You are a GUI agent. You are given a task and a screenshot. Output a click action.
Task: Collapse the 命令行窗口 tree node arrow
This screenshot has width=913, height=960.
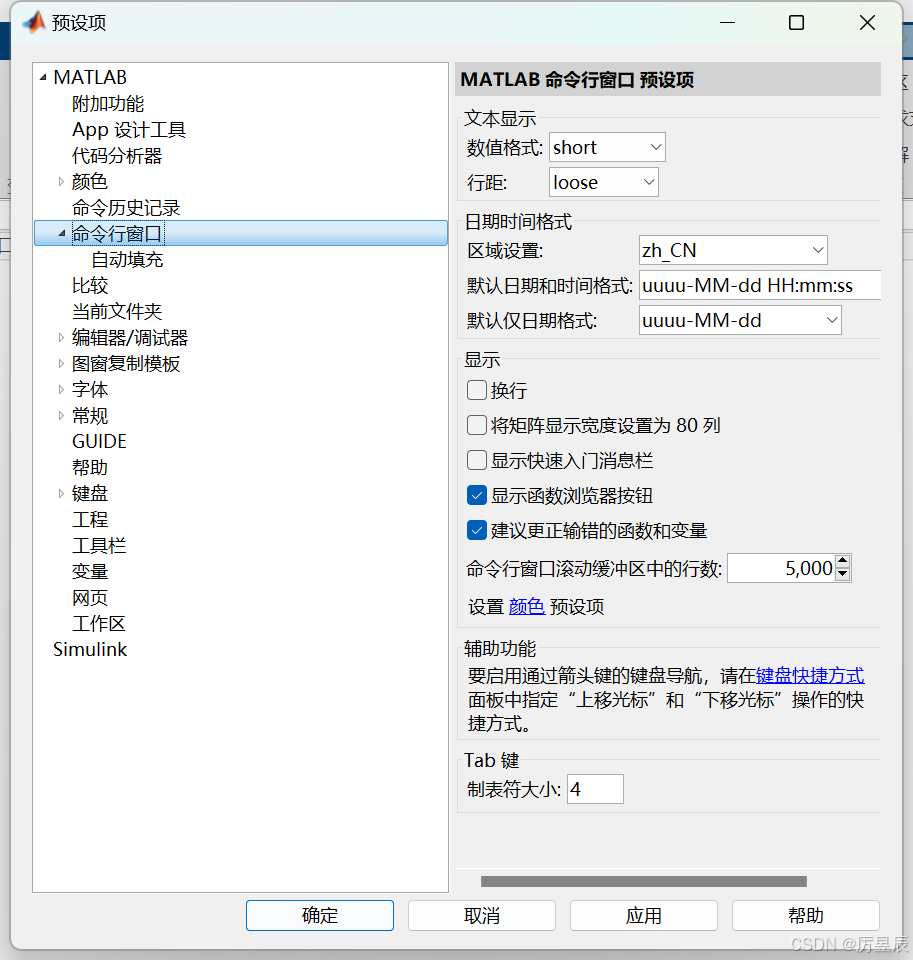pos(61,233)
